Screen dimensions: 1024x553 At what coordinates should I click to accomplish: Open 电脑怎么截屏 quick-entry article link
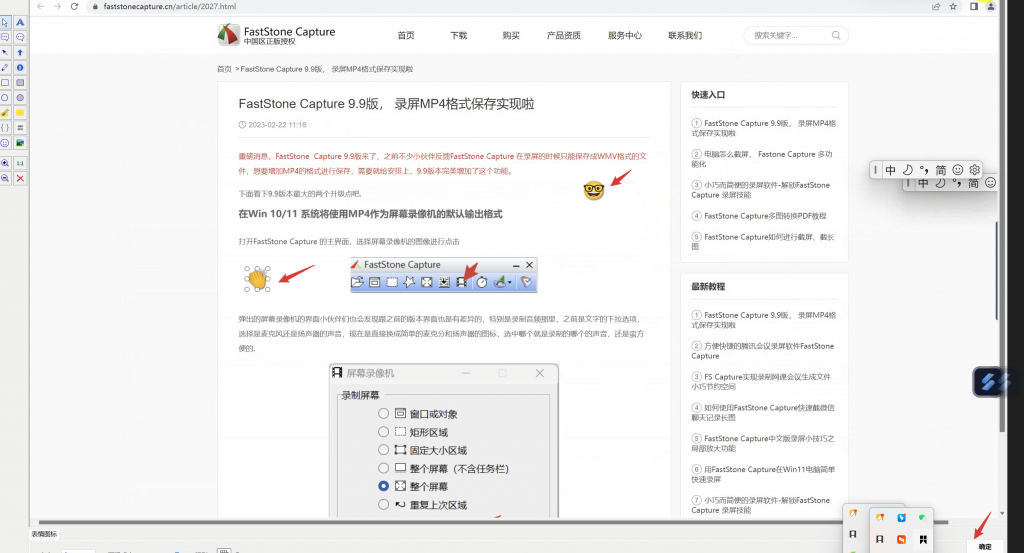click(762, 159)
